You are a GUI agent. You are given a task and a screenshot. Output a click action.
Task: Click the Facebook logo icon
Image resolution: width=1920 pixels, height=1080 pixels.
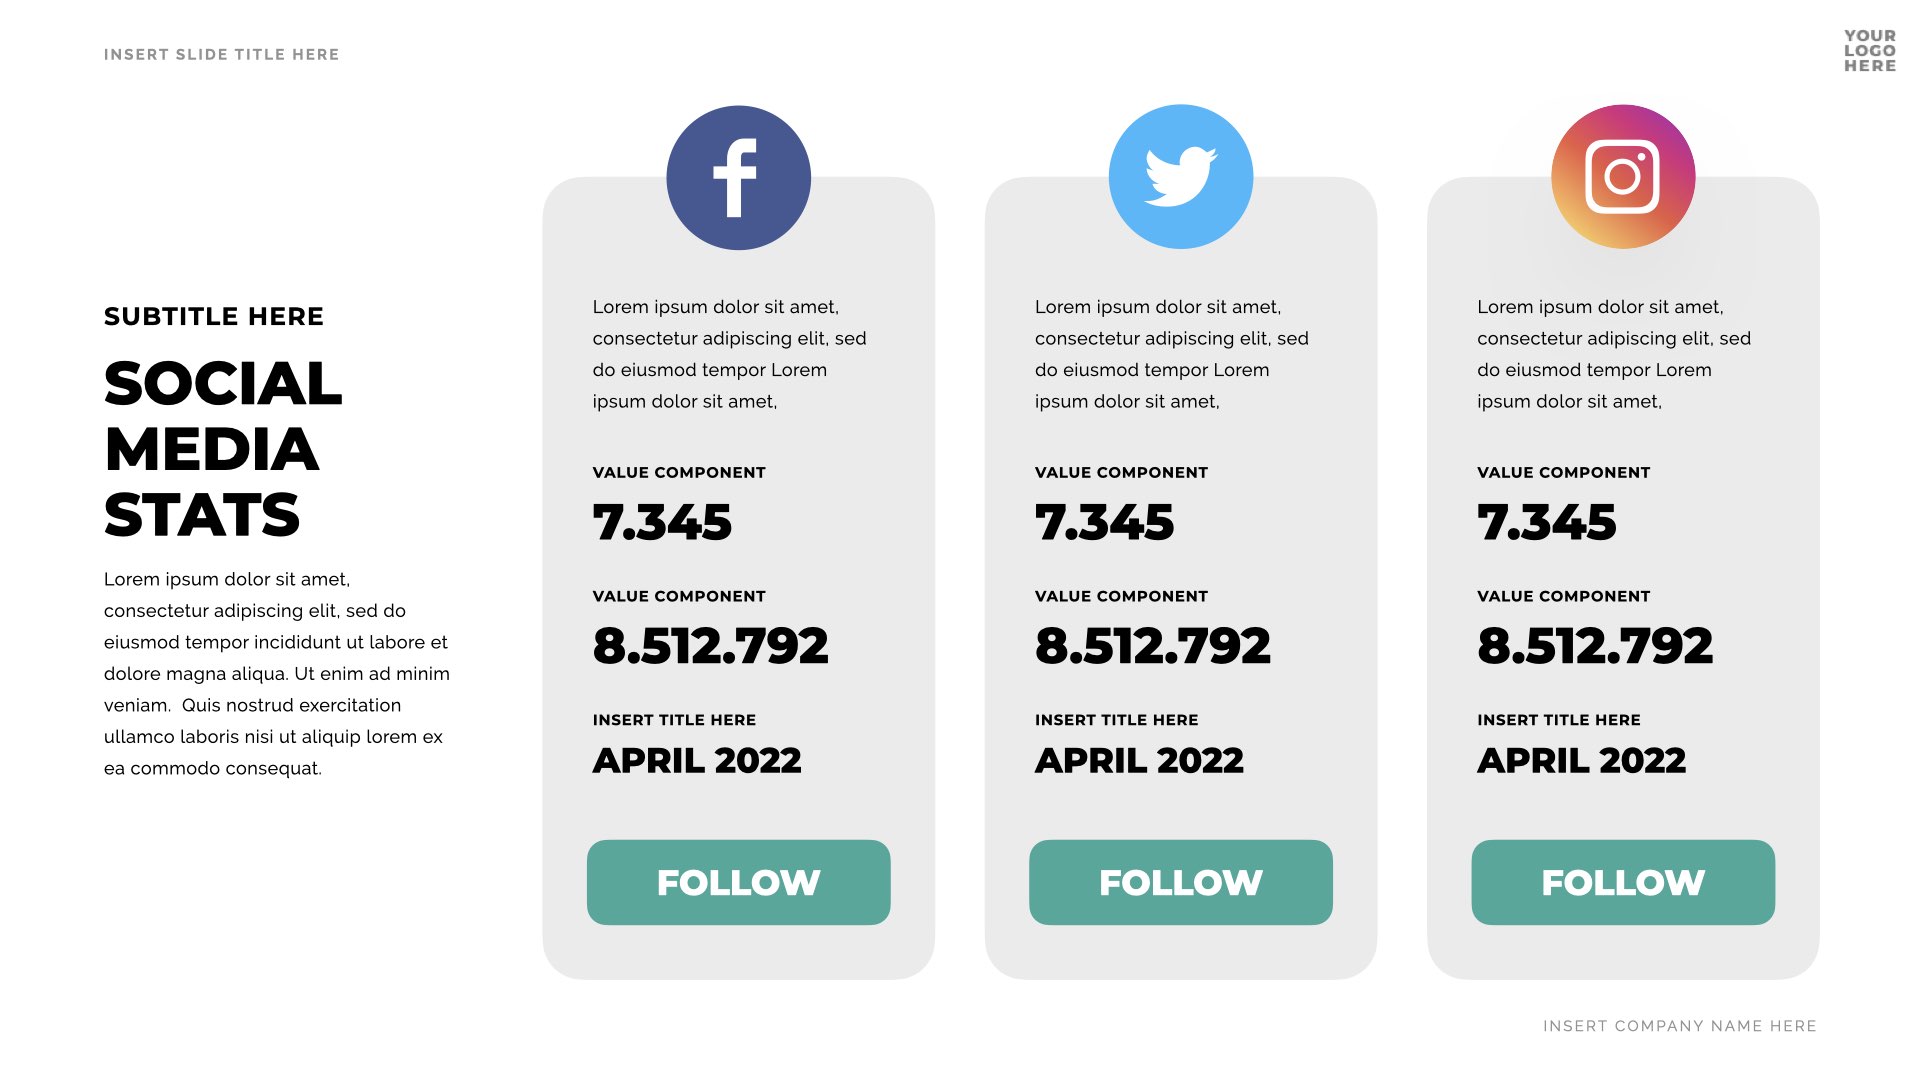pyautogui.click(x=738, y=178)
